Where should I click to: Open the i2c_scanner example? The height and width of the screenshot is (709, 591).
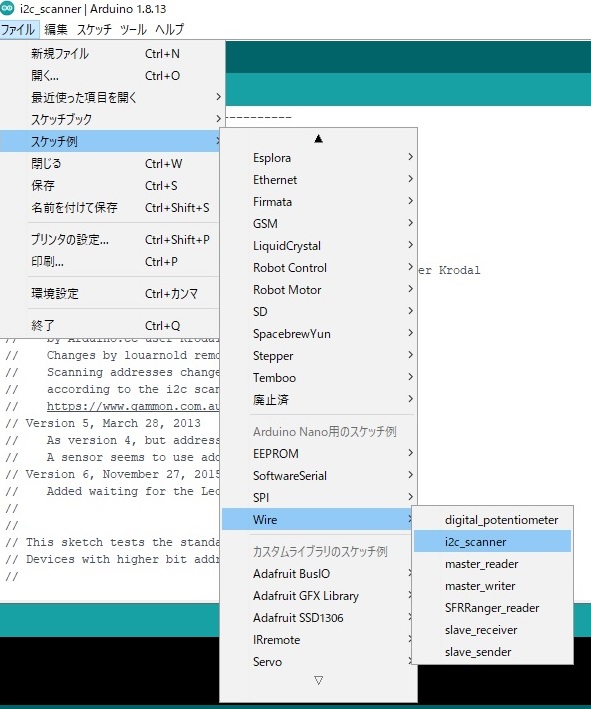[x=492, y=542]
